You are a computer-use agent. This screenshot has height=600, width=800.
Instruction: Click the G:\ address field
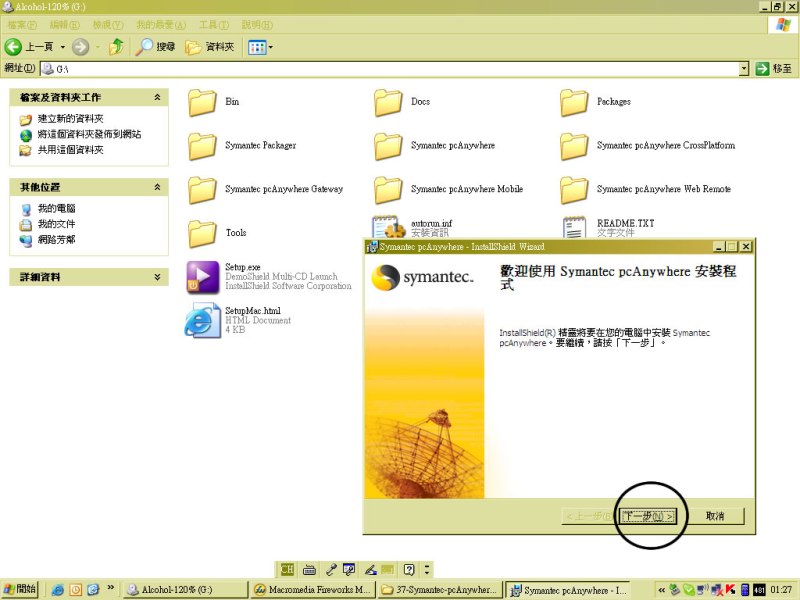(389, 68)
